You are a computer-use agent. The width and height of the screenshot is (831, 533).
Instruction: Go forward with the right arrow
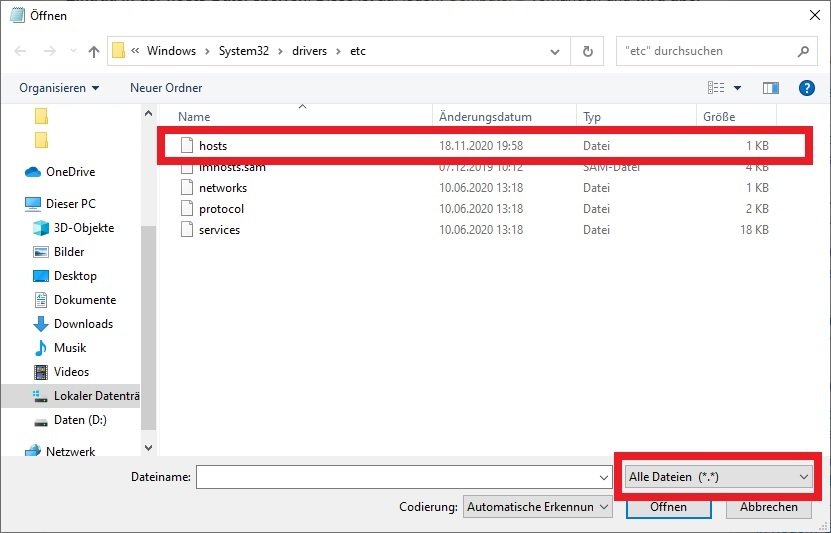49,51
